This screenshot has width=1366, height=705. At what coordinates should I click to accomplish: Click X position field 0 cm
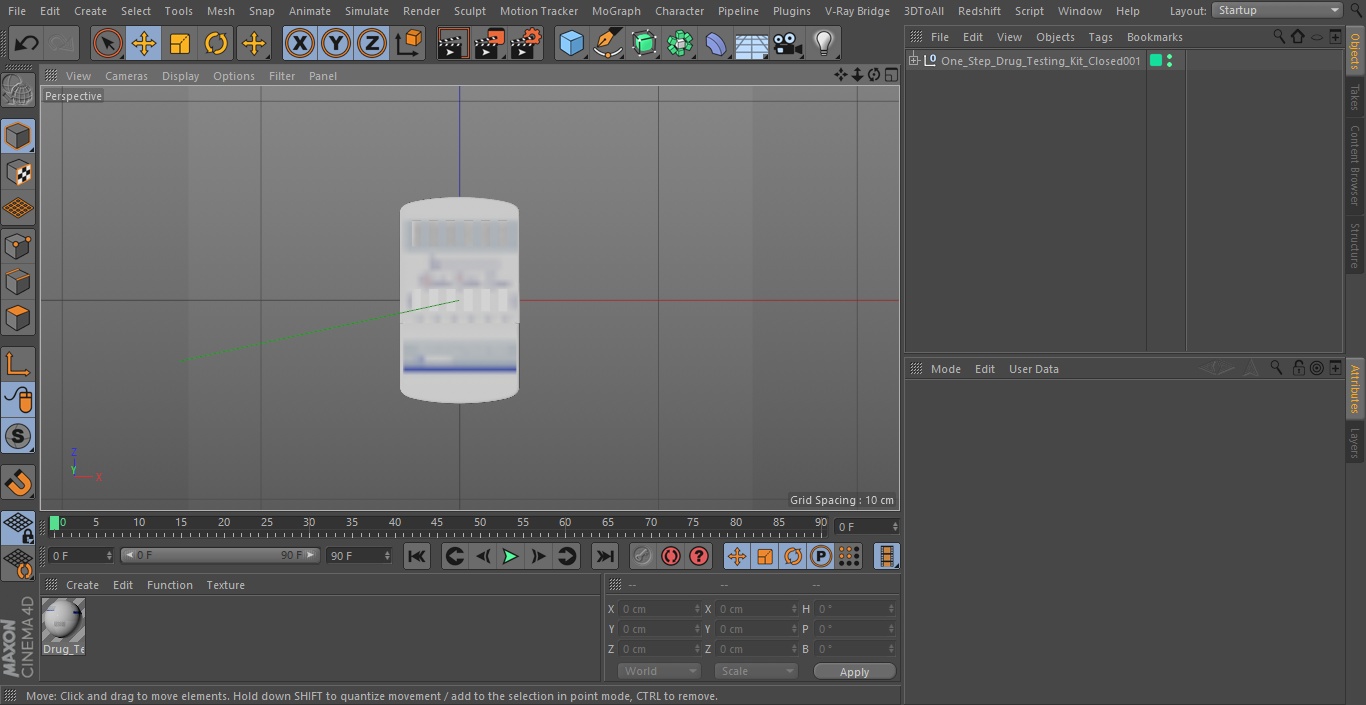tap(660, 609)
